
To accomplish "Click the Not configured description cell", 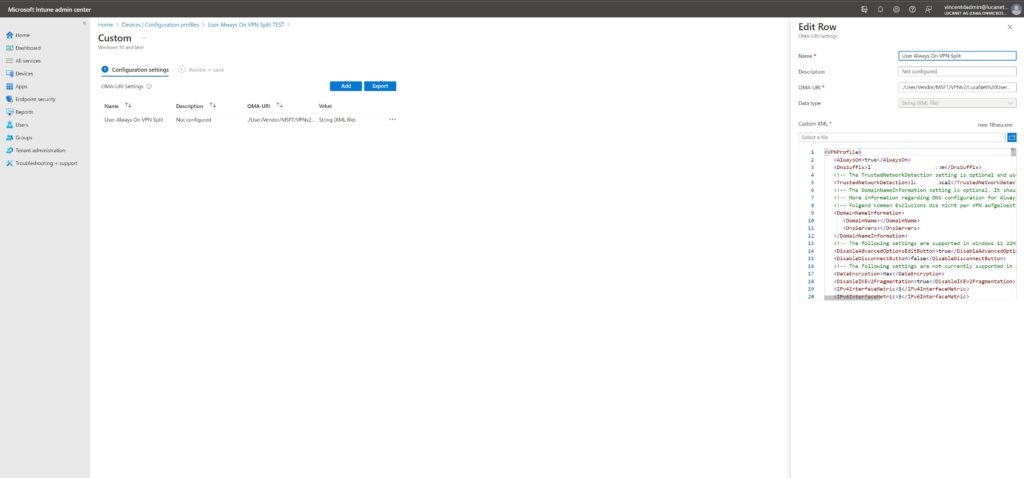I will pos(193,120).
